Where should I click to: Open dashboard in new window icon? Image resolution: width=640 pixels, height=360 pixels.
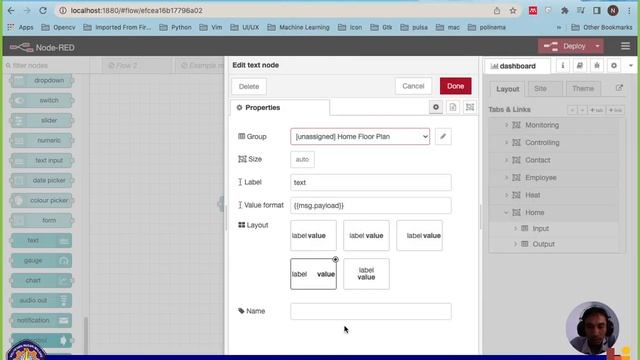(x=619, y=88)
